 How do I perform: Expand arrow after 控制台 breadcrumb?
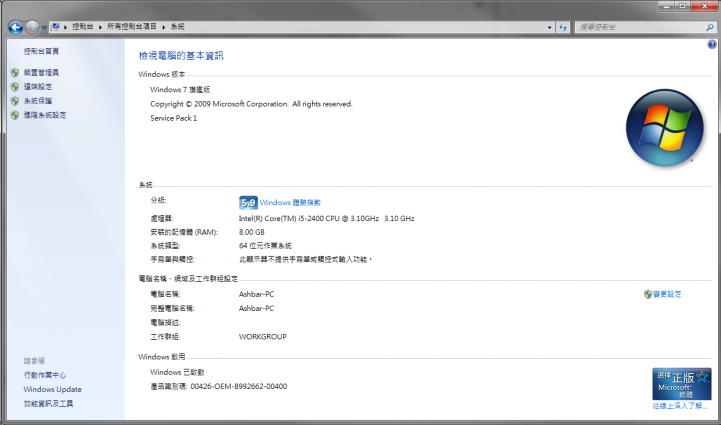pos(100,27)
